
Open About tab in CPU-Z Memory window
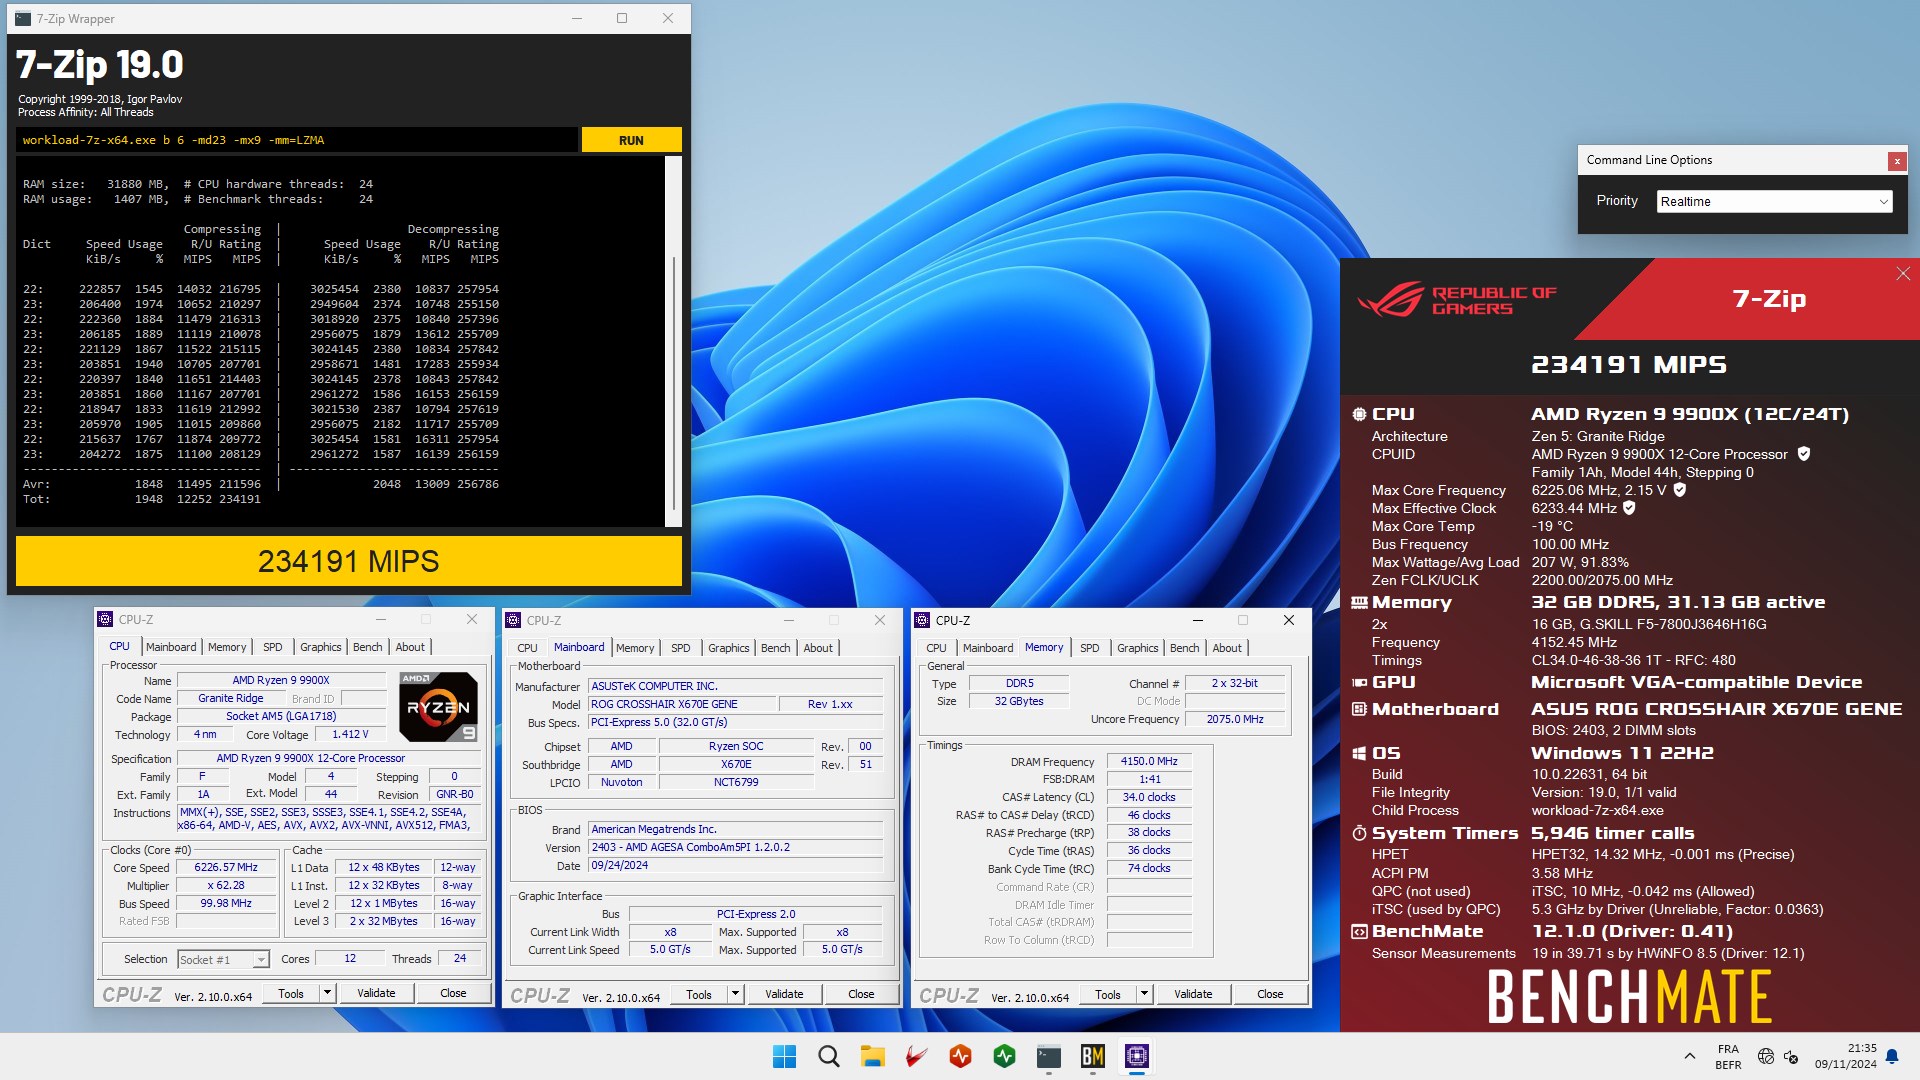pyautogui.click(x=1227, y=648)
